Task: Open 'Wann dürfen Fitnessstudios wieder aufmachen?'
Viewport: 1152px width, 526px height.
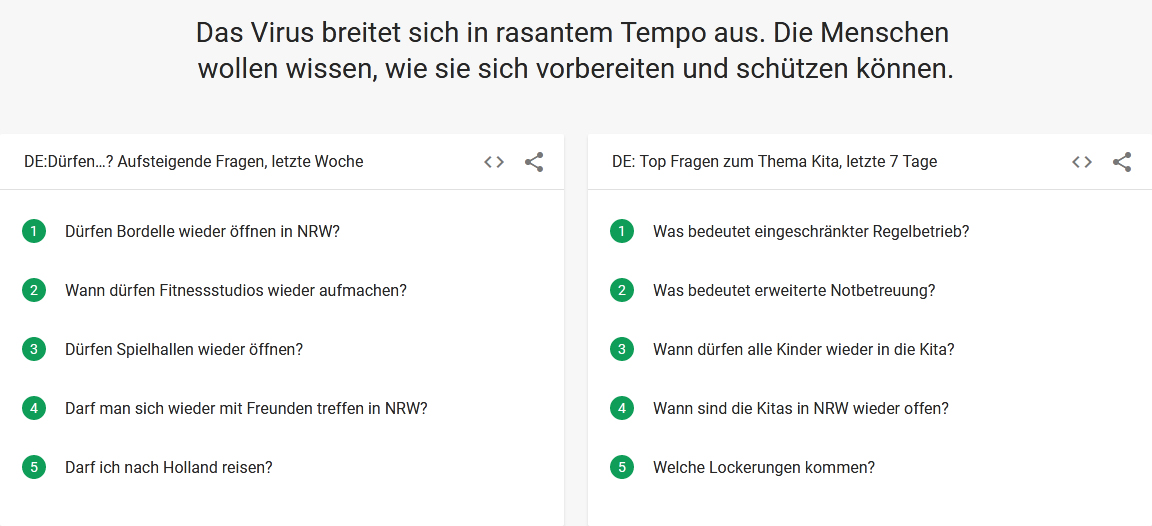Action: [236, 290]
